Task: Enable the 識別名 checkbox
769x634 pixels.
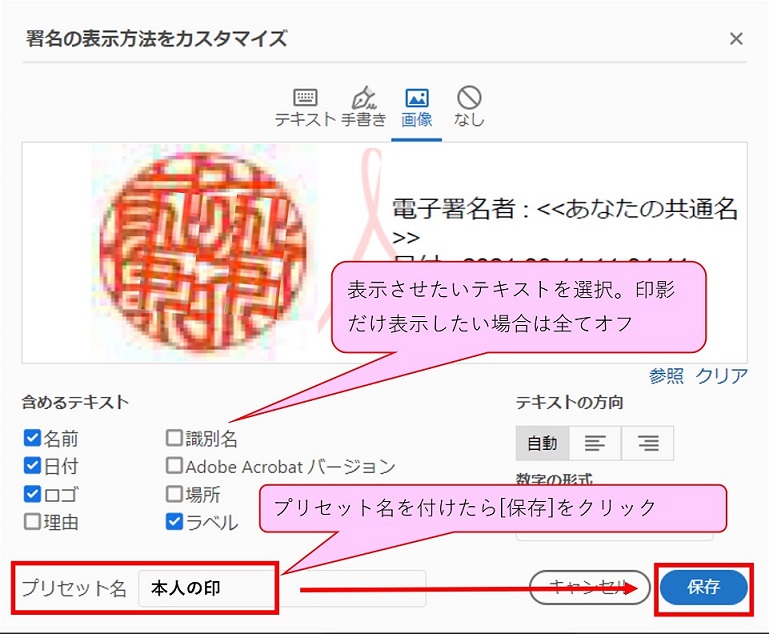Action: [174, 438]
